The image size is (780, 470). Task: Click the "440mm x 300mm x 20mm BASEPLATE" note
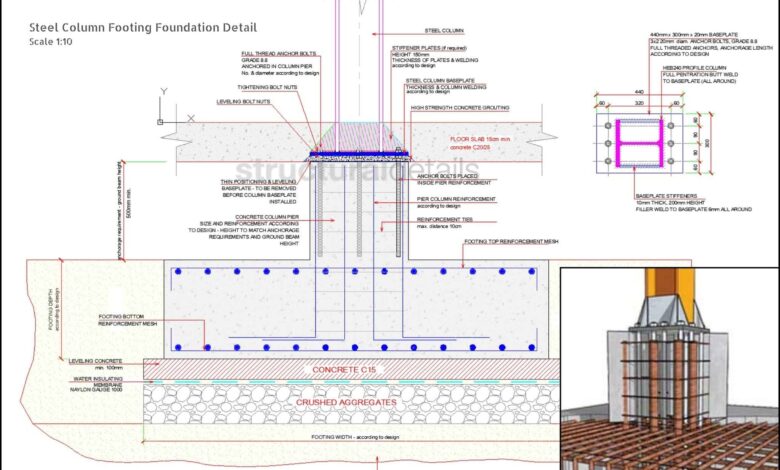click(694, 35)
